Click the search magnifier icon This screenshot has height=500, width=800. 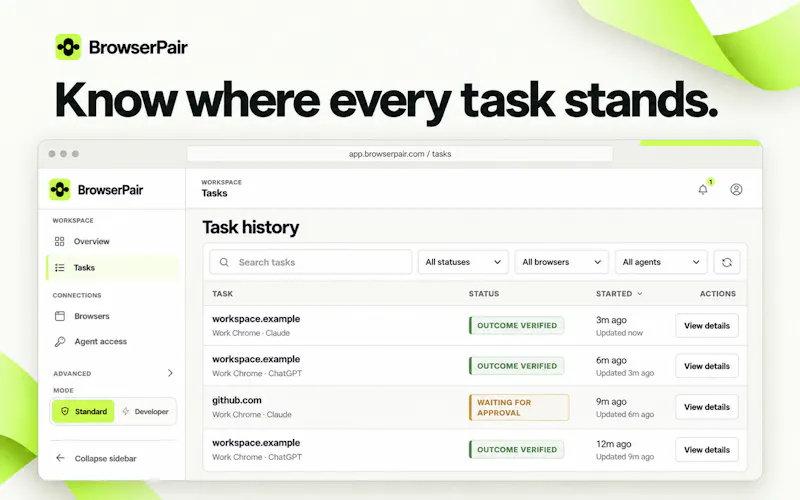[x=224, y=262]
